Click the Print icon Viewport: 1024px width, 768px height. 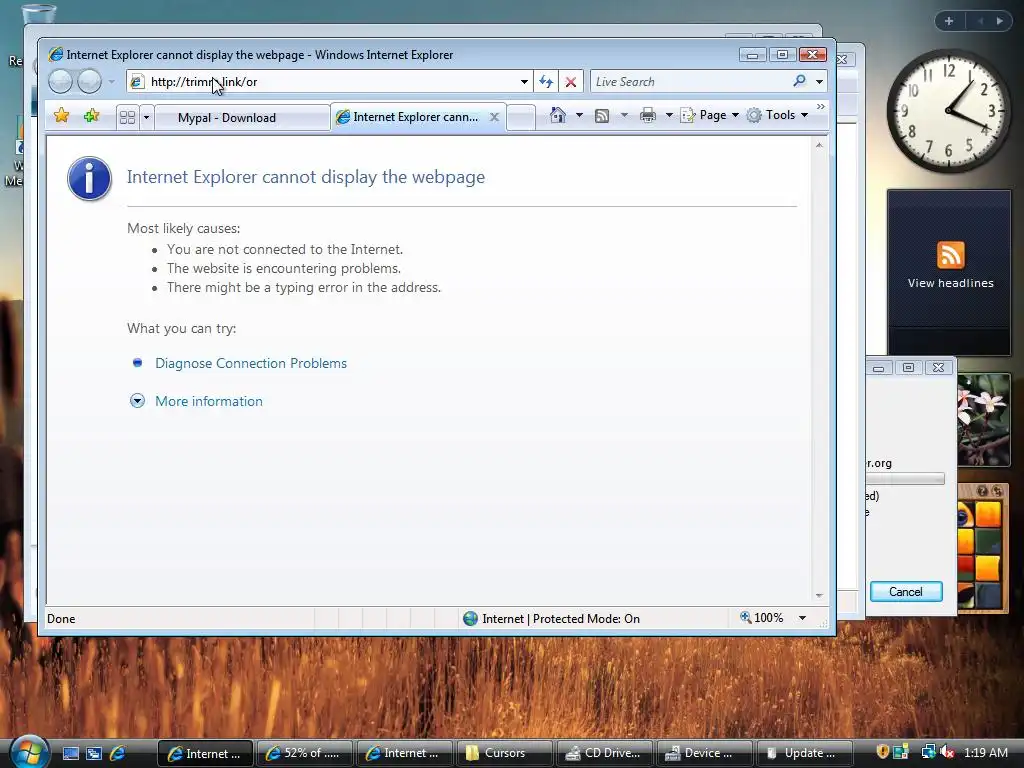point(648,116)
